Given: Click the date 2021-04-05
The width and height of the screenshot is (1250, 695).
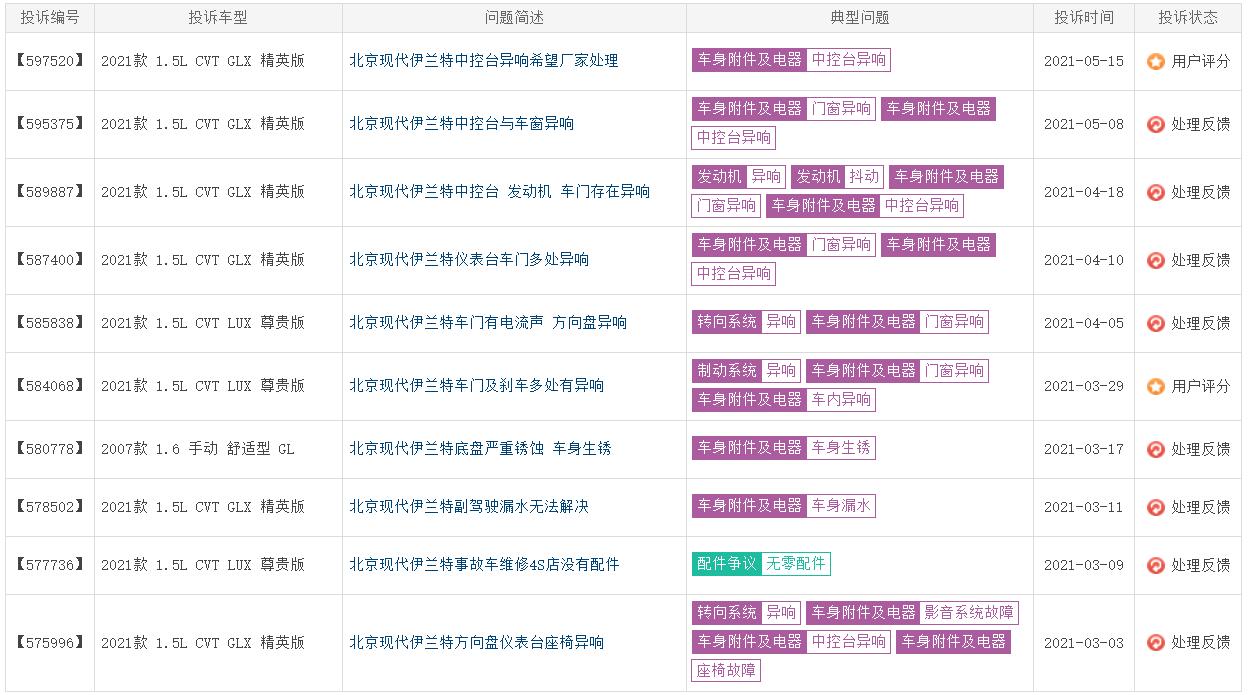Looking at the screenshot, I should tap(1084, 324).
